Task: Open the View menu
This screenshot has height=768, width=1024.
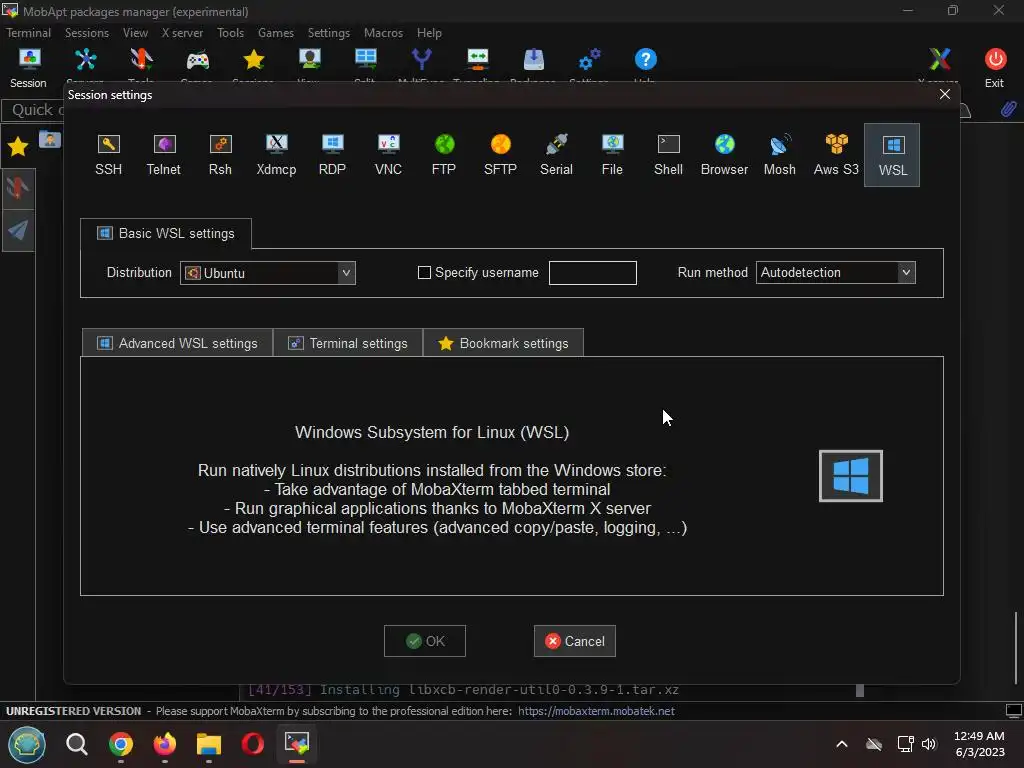Action: (135, 33)
